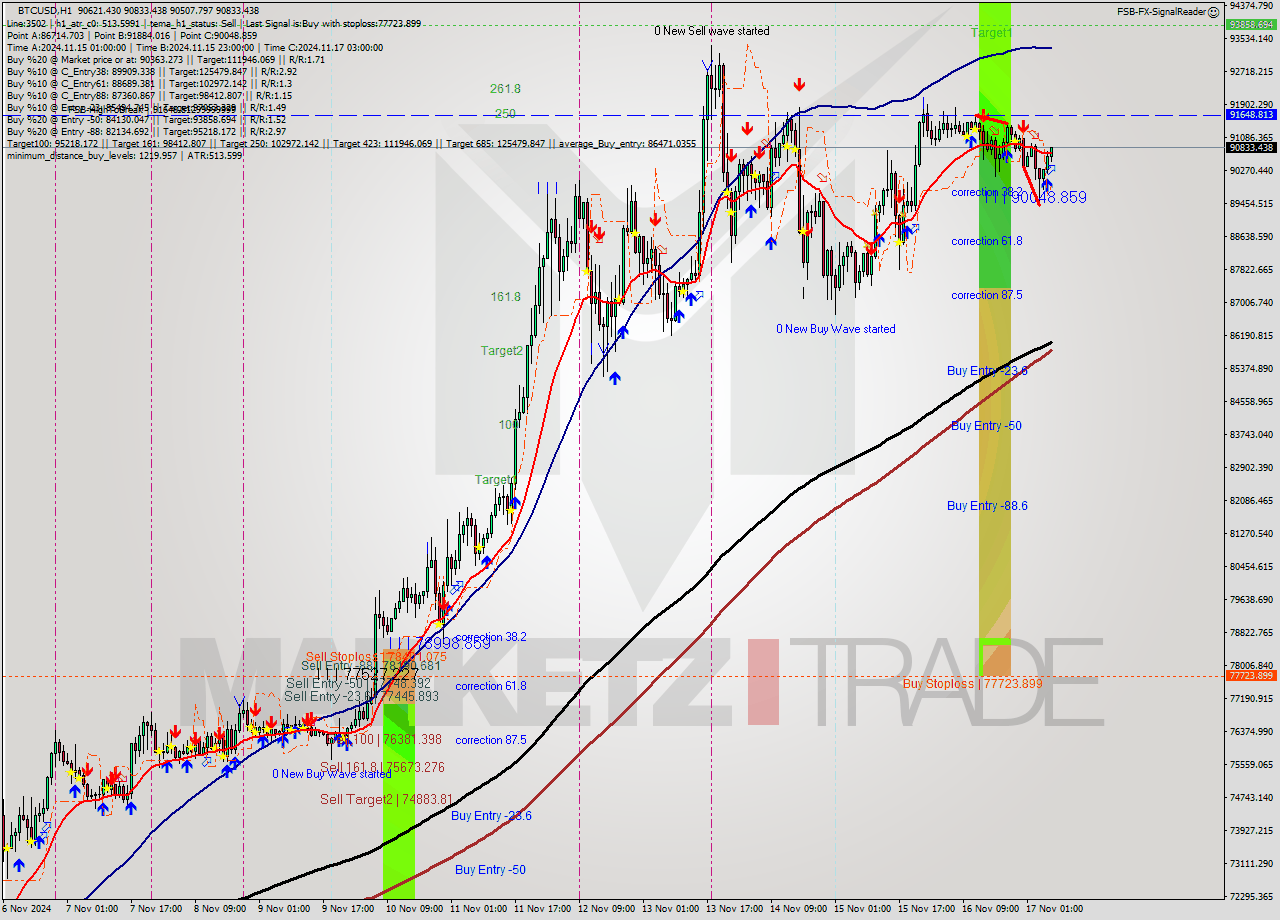The height and width of the screenshot is (920, 1280).
Task: Click the 86190.815 price scale value
Action: pos(1250,335)
